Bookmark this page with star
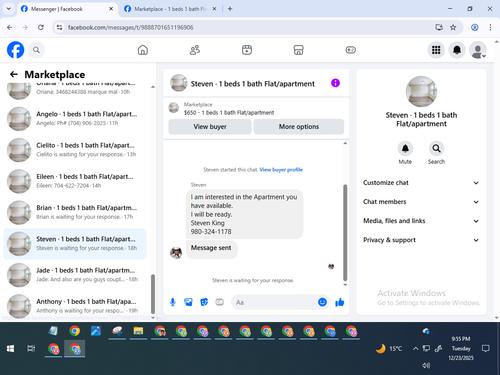The height and width of the screenshot is (375, 500). pos(453,27)
